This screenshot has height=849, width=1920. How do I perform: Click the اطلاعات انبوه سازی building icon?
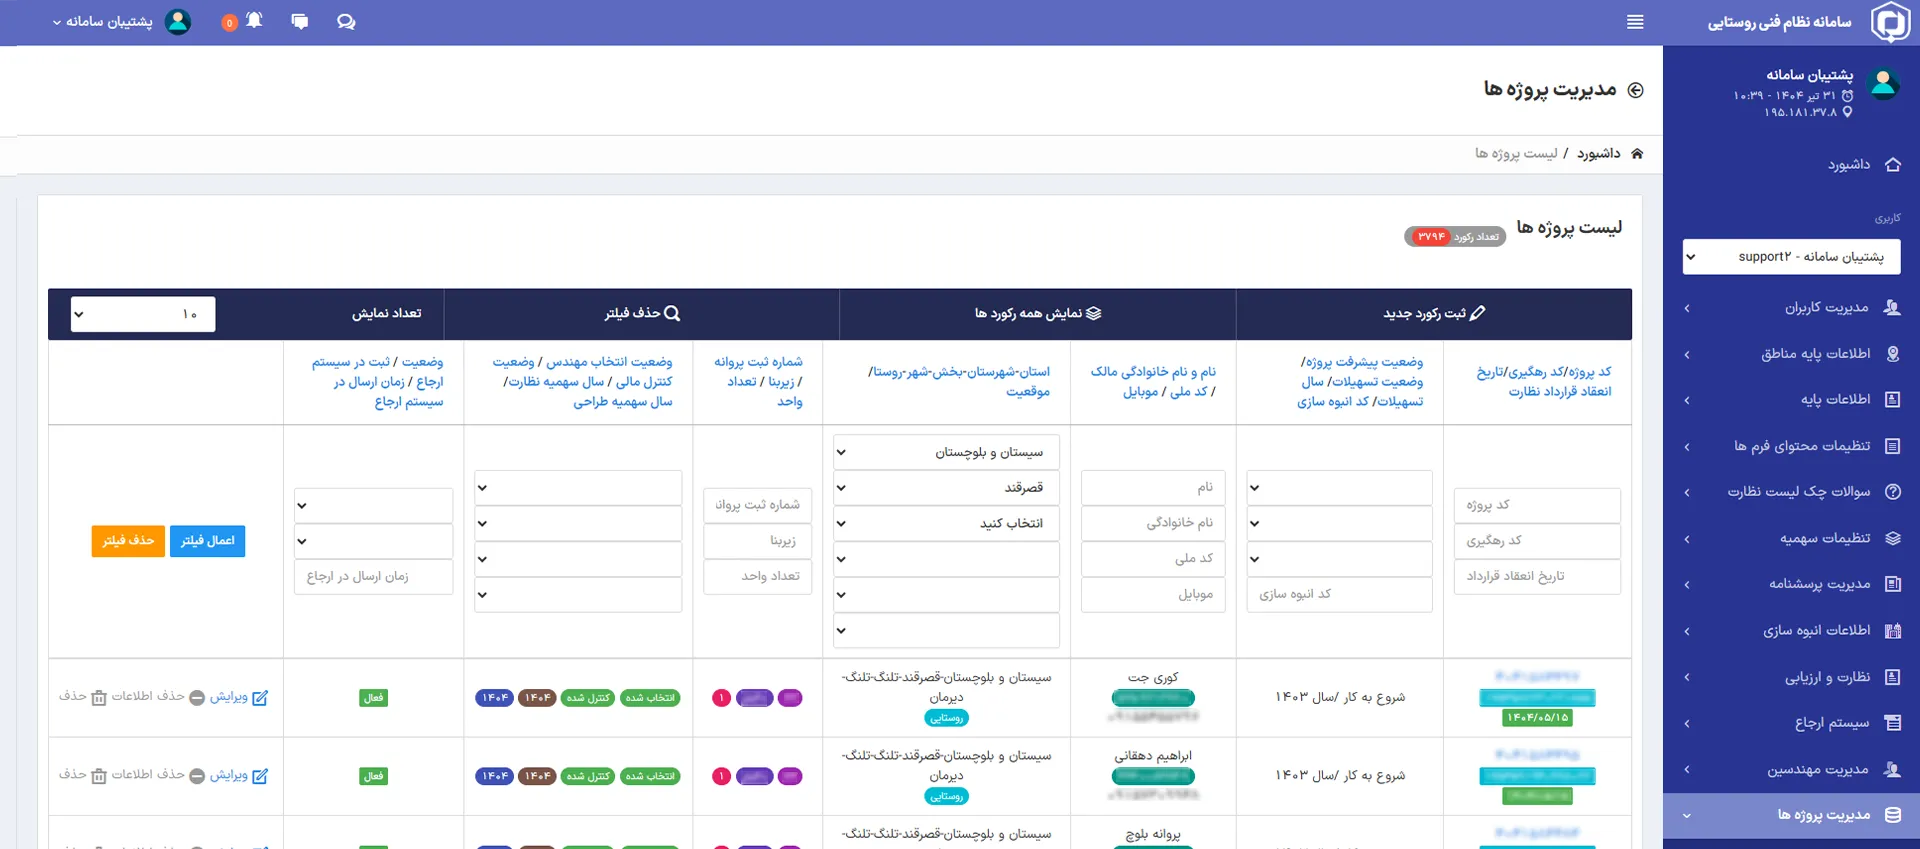(x=1893, y=631)
